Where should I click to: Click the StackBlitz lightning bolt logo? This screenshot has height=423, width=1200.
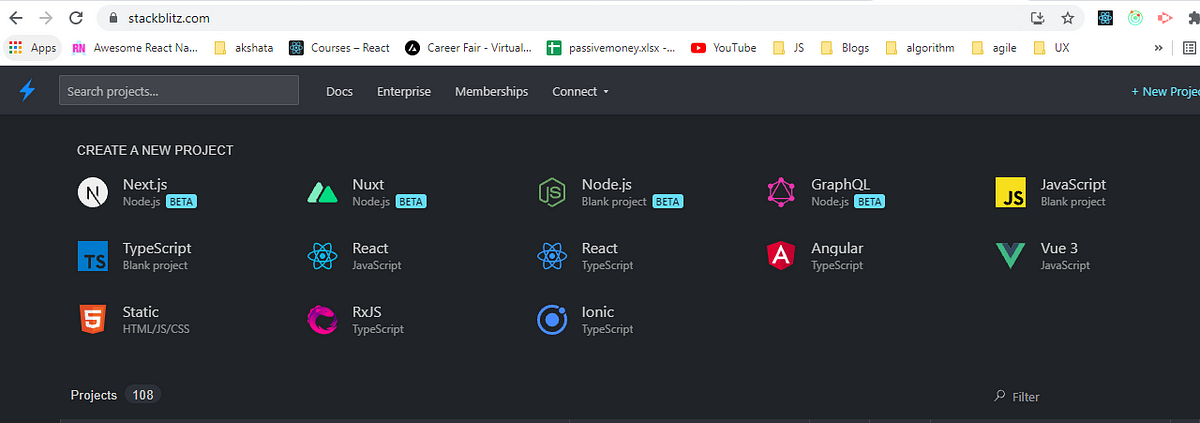[x=27, y=91]
